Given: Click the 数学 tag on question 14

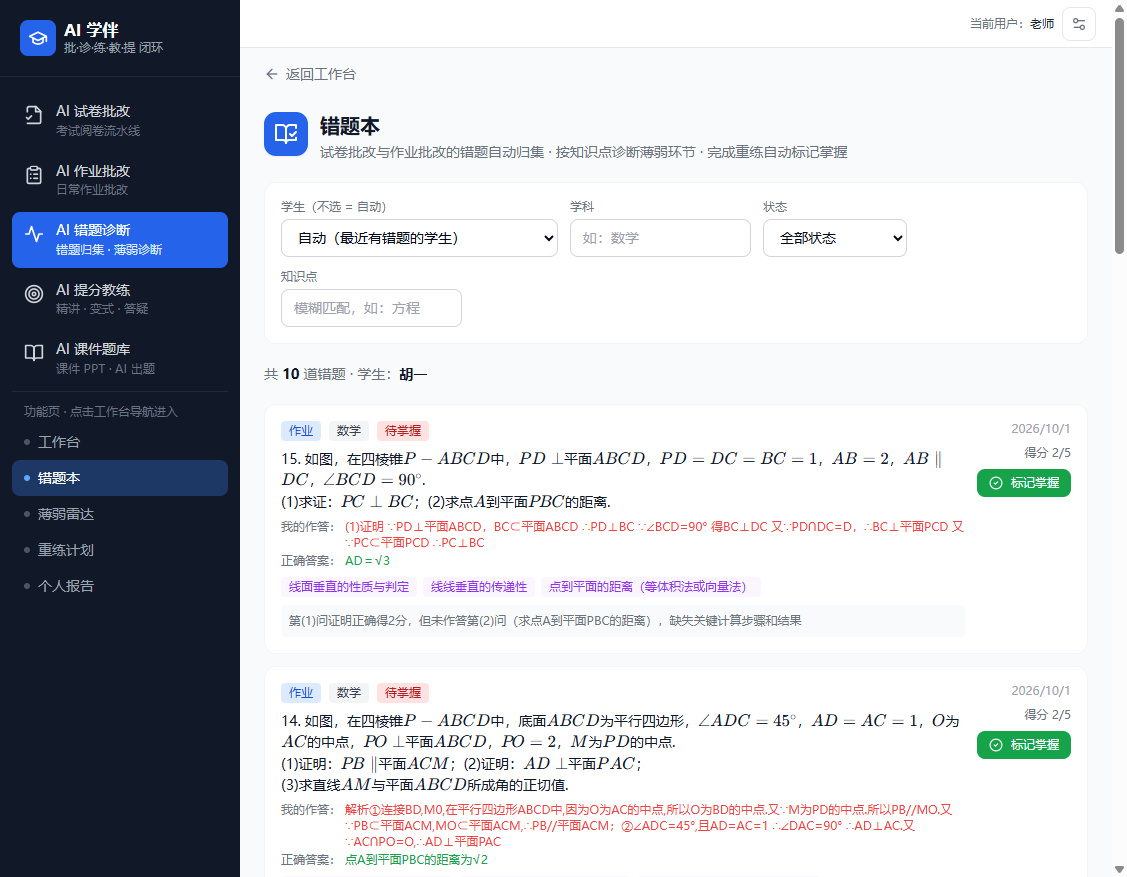Looking at the screenshot, I should (x=349, y=693).
